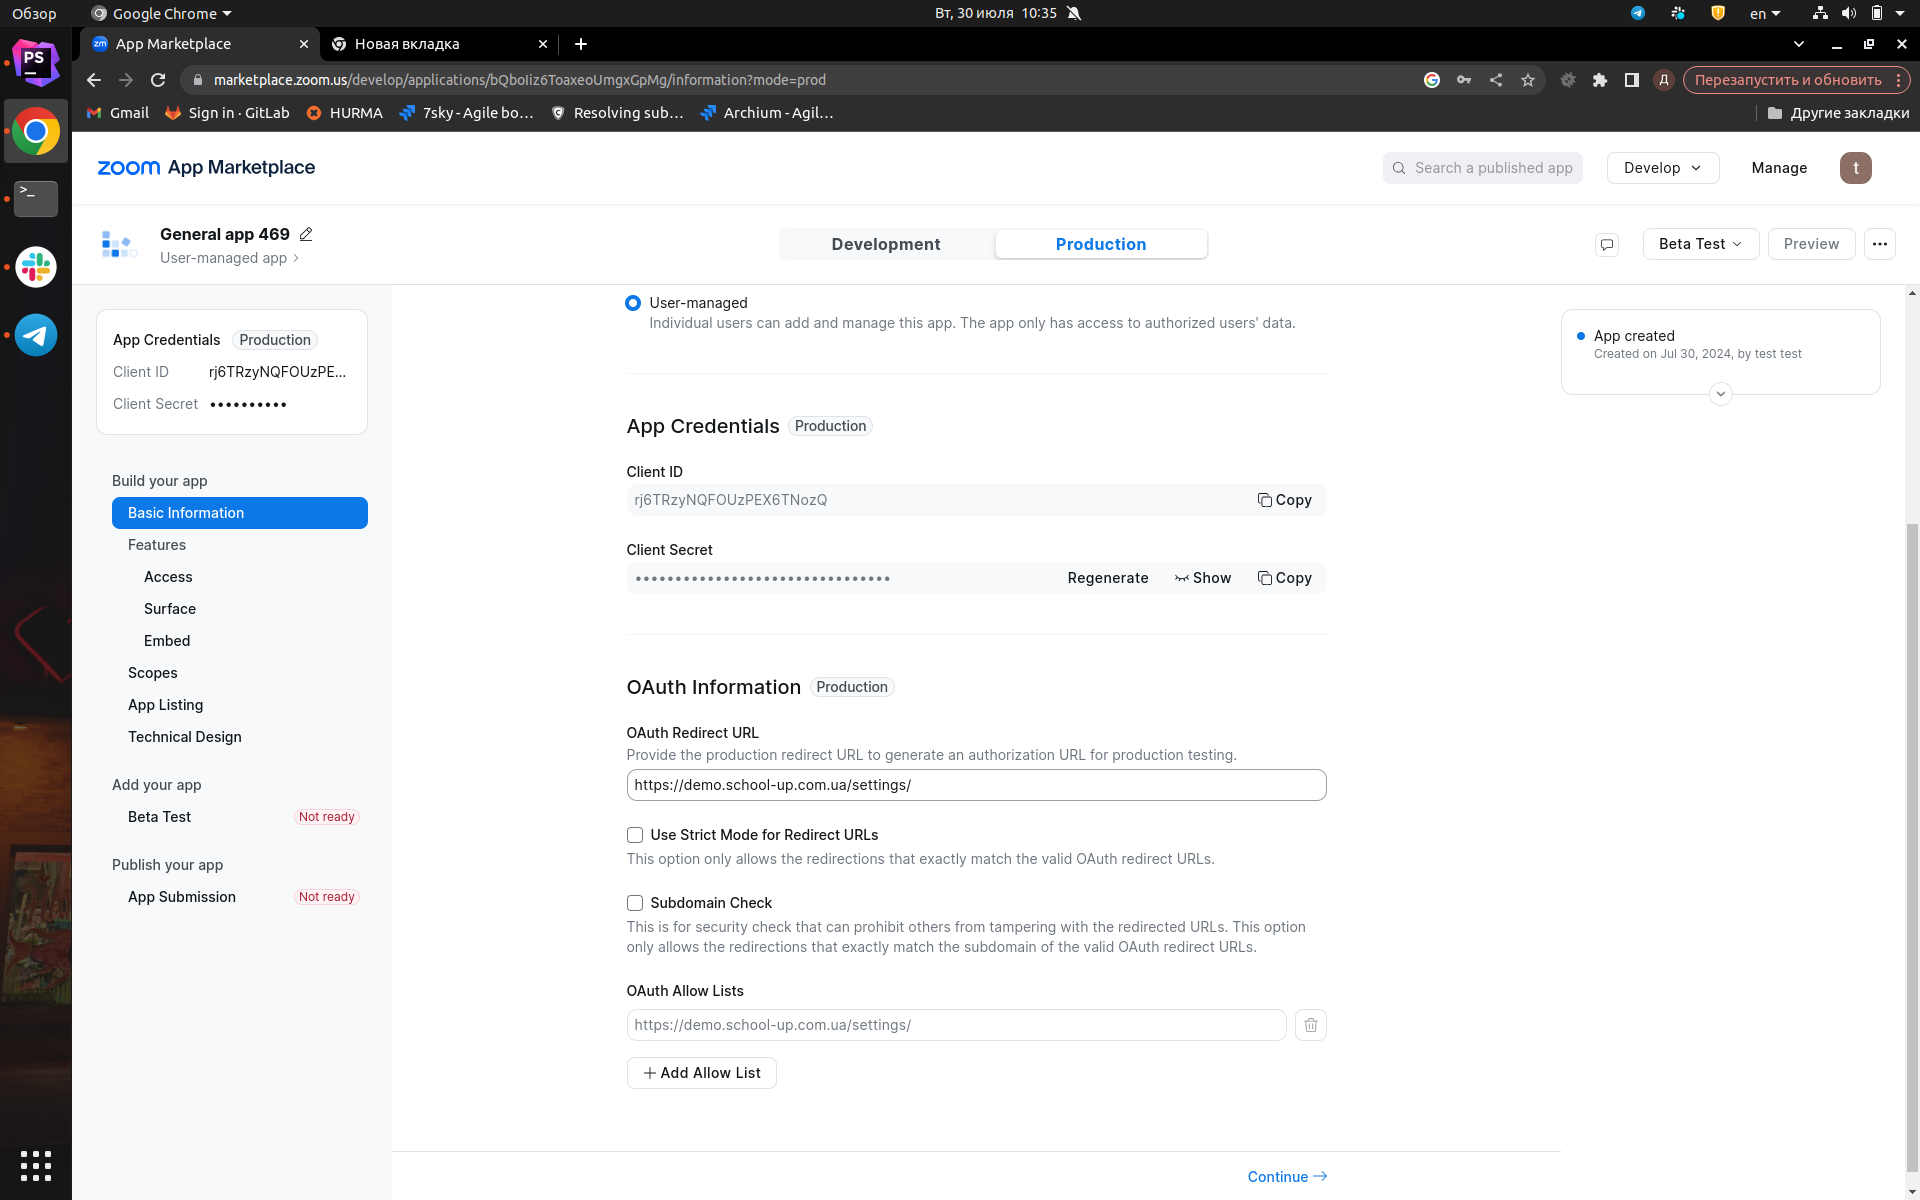Bookmark this page with the star icon
The image size is (1920, 1200).
click(1528, 80)
